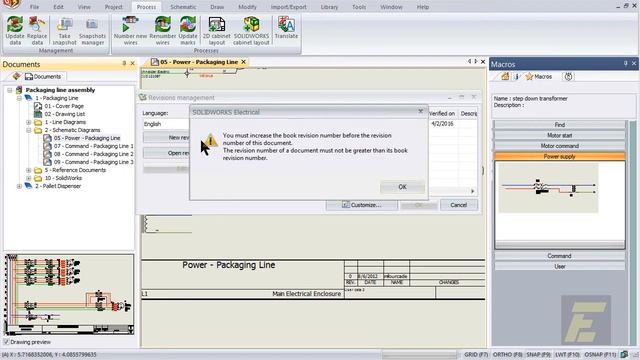Launch SOLIDWORKS cabinet layout
Image resolution: width=640 pixels, height=360 pixels.
coord(251,31)
